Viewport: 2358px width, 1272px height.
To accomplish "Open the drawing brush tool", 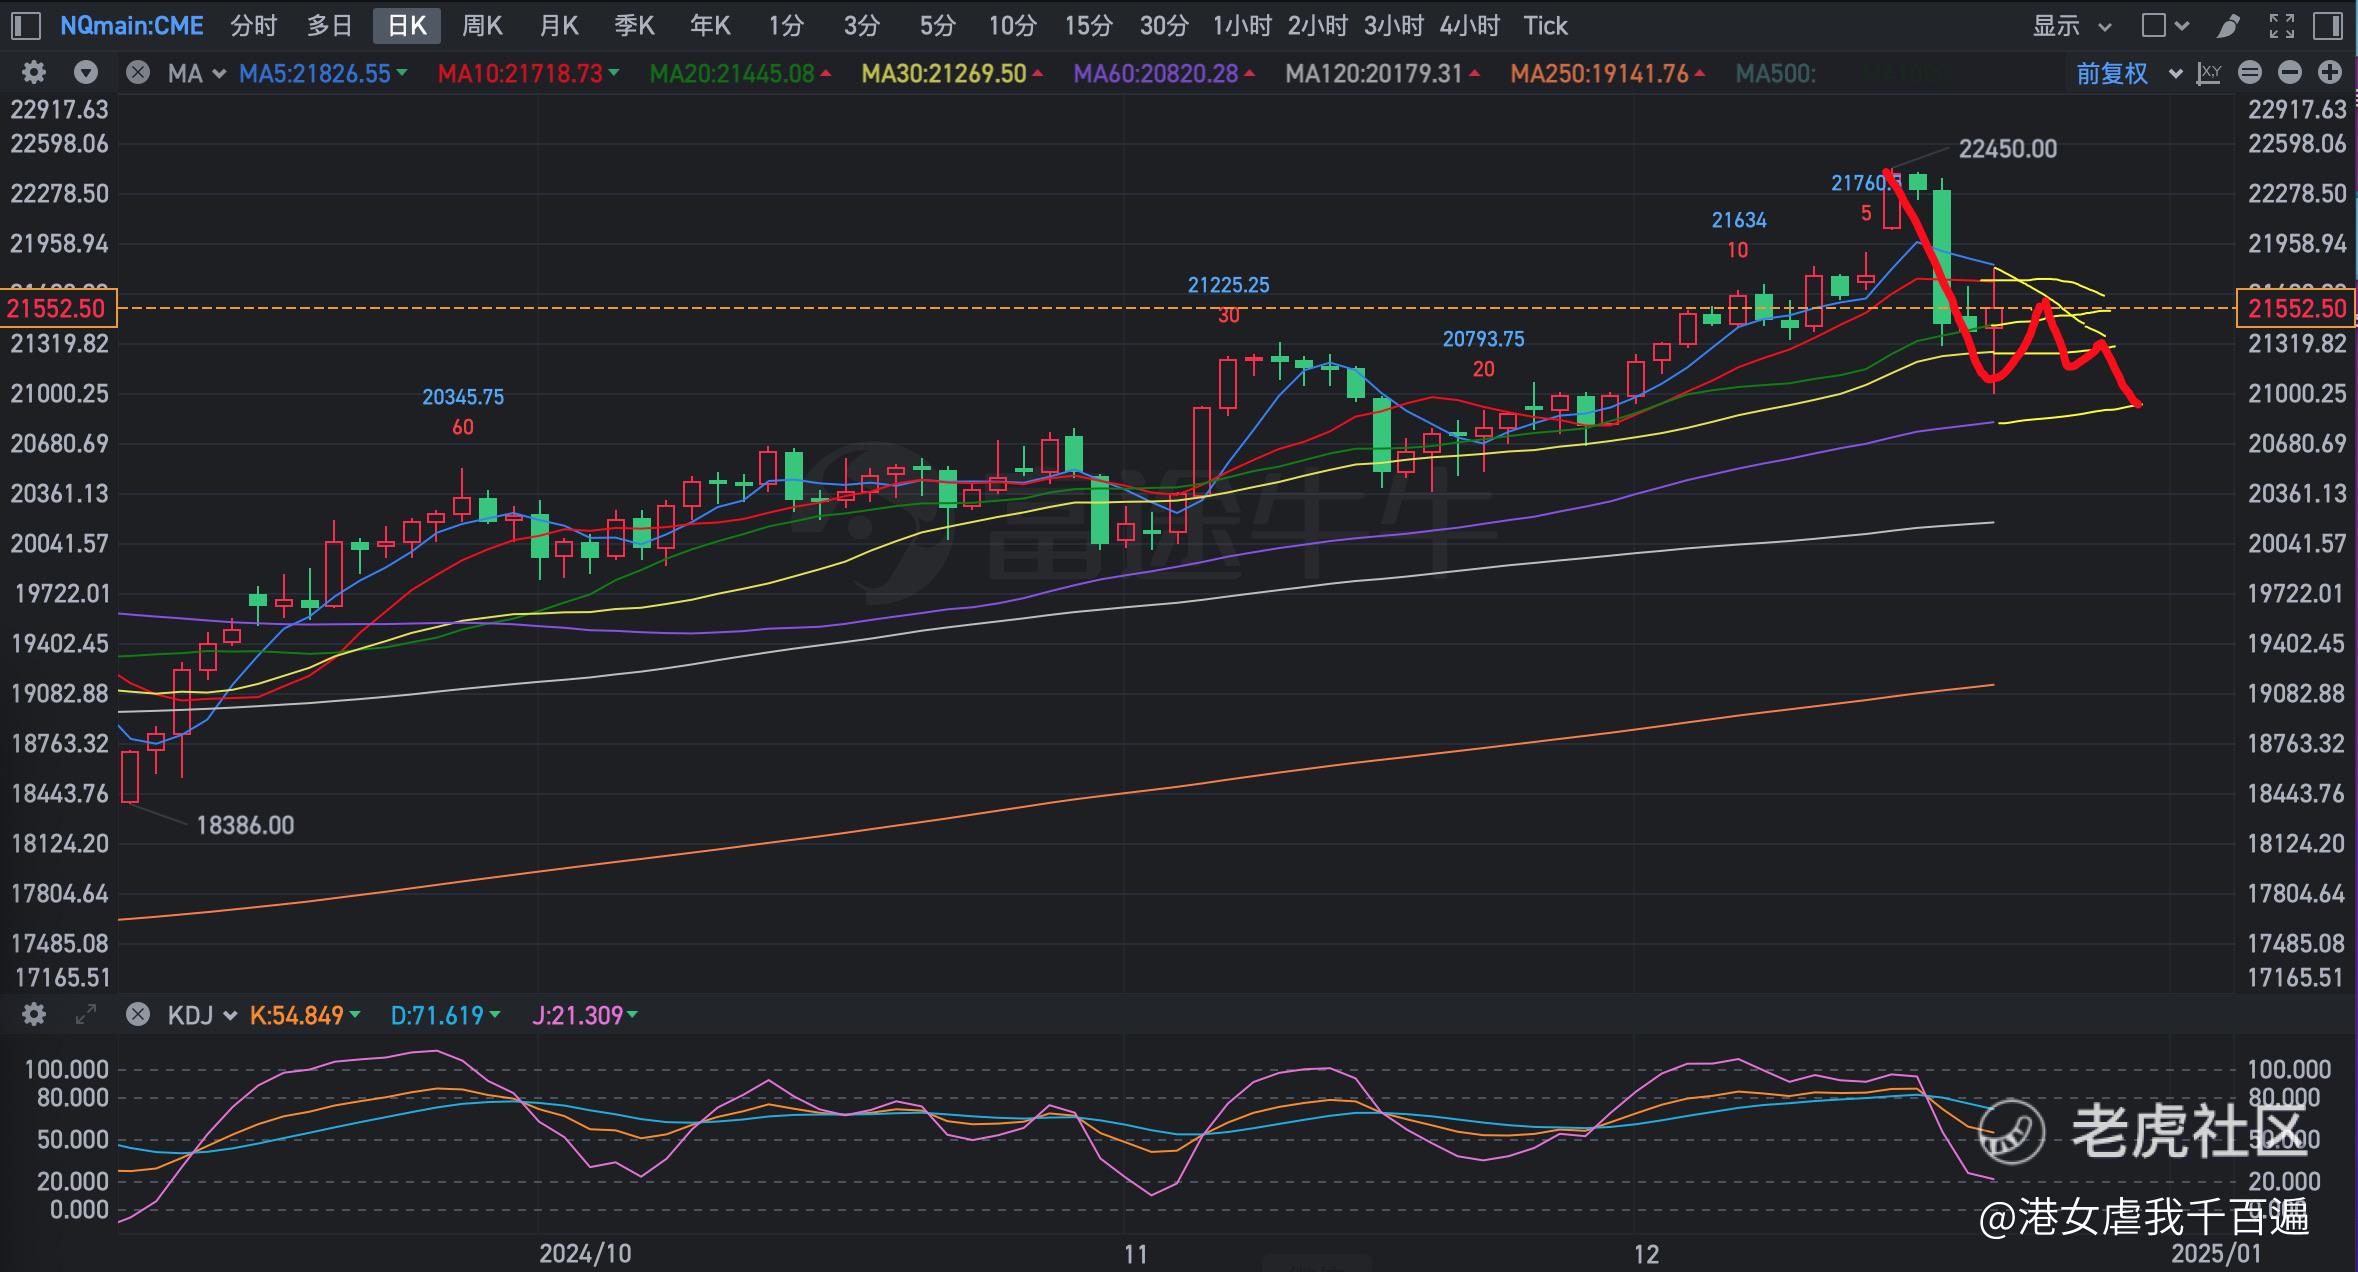I will pyautogui.click(x=2228, y=26).
